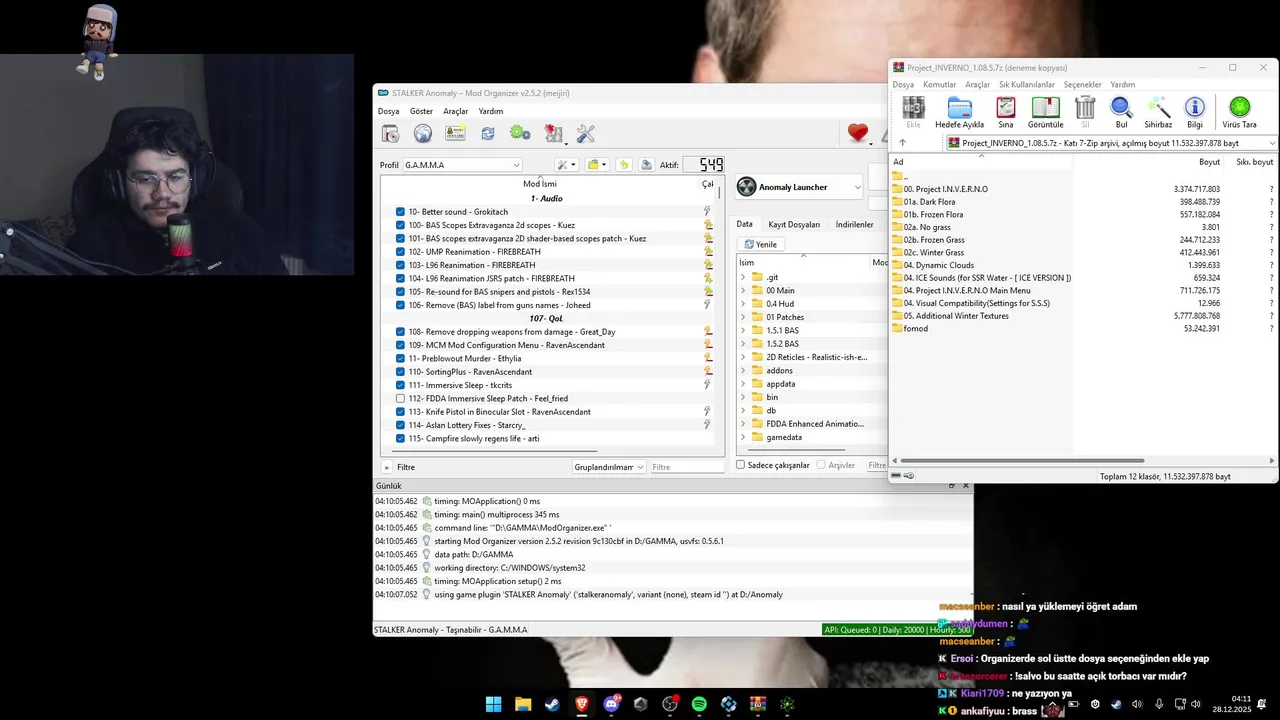Screen dimensions: 1280x720
Task: Open Seçenekler menu in WinRAR
Action: point(1082,85)
